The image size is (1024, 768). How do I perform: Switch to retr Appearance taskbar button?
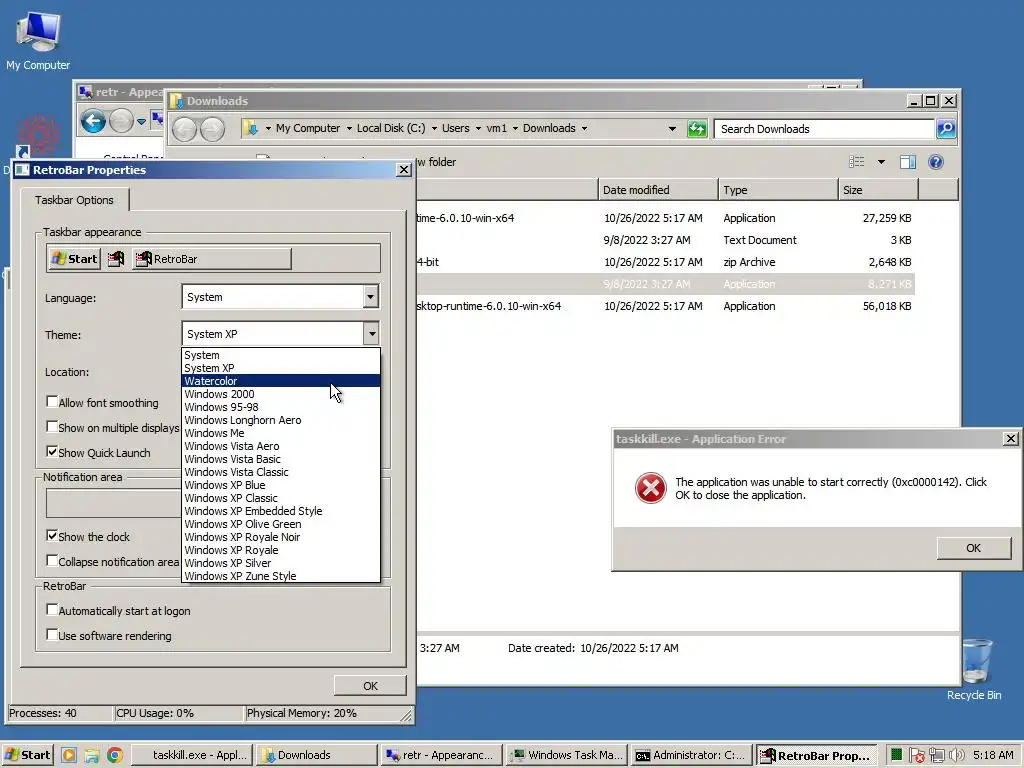pyautogui.click(x=442, y=755)
